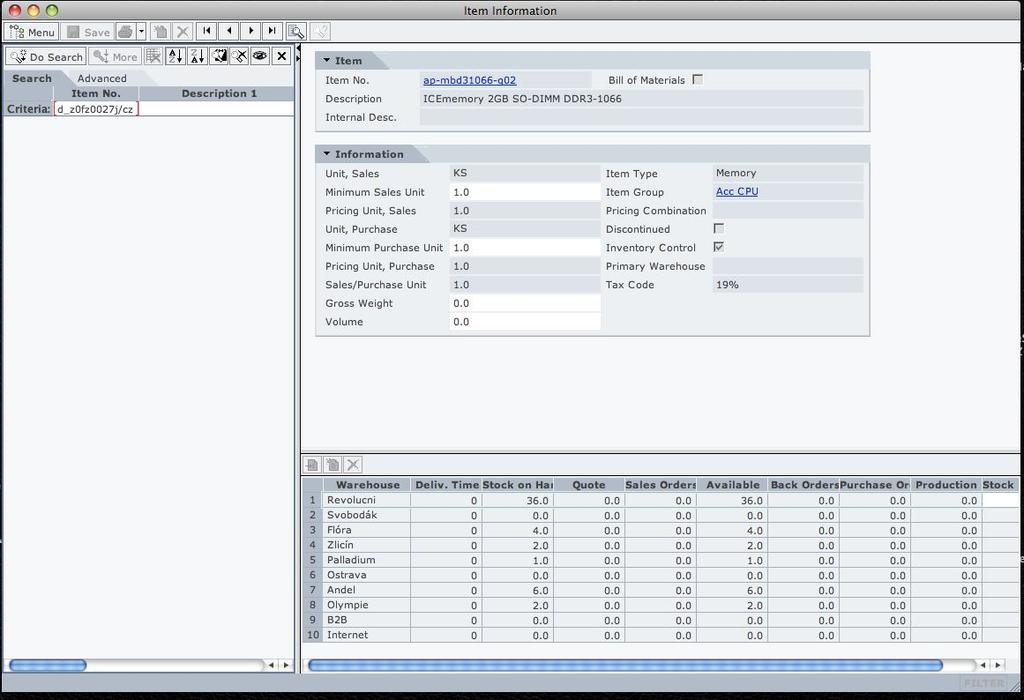Click the delete record X icon in the top toolbar

183,31
